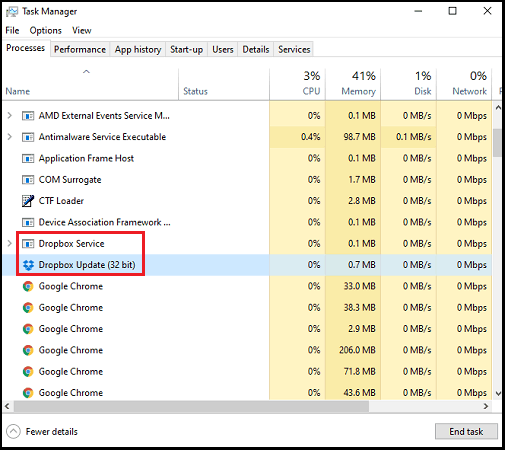Click the AMD External Events Service process icon
The image size is (505, 450).
(x=28, y=116)
